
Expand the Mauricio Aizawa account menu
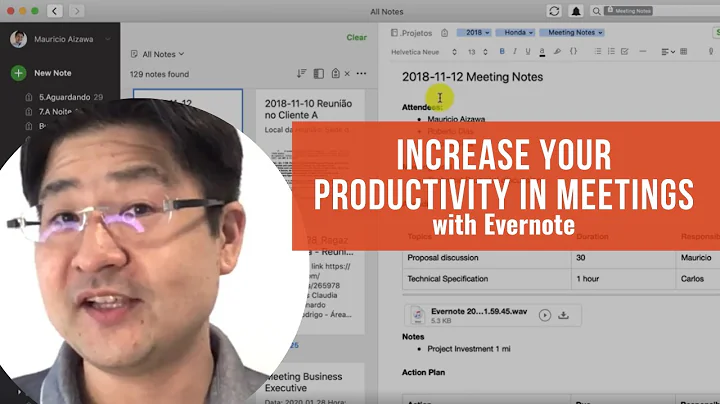coord(107,39)
